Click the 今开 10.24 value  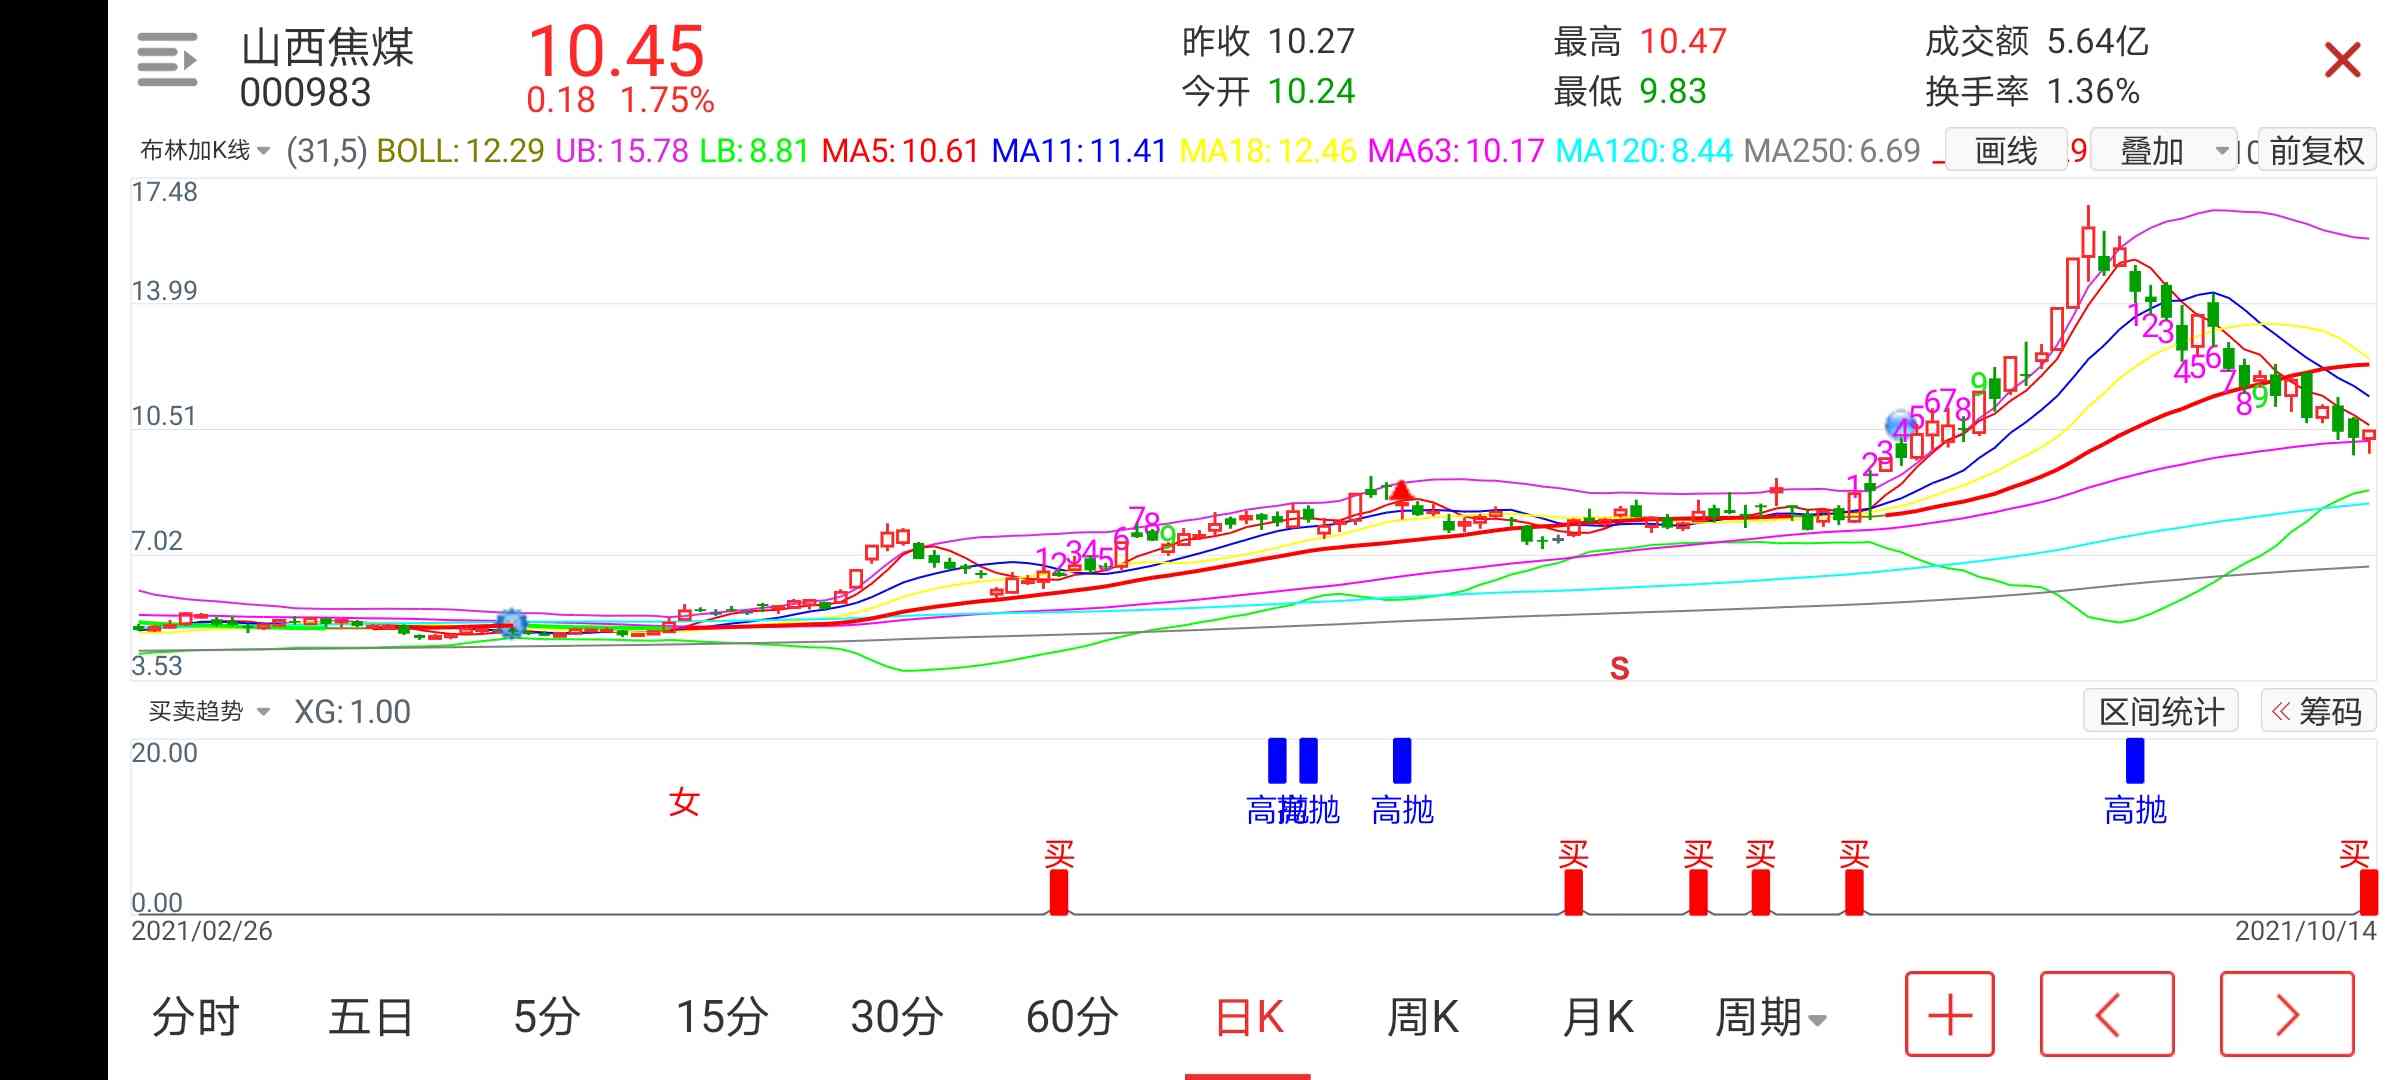pos(1268,92)
